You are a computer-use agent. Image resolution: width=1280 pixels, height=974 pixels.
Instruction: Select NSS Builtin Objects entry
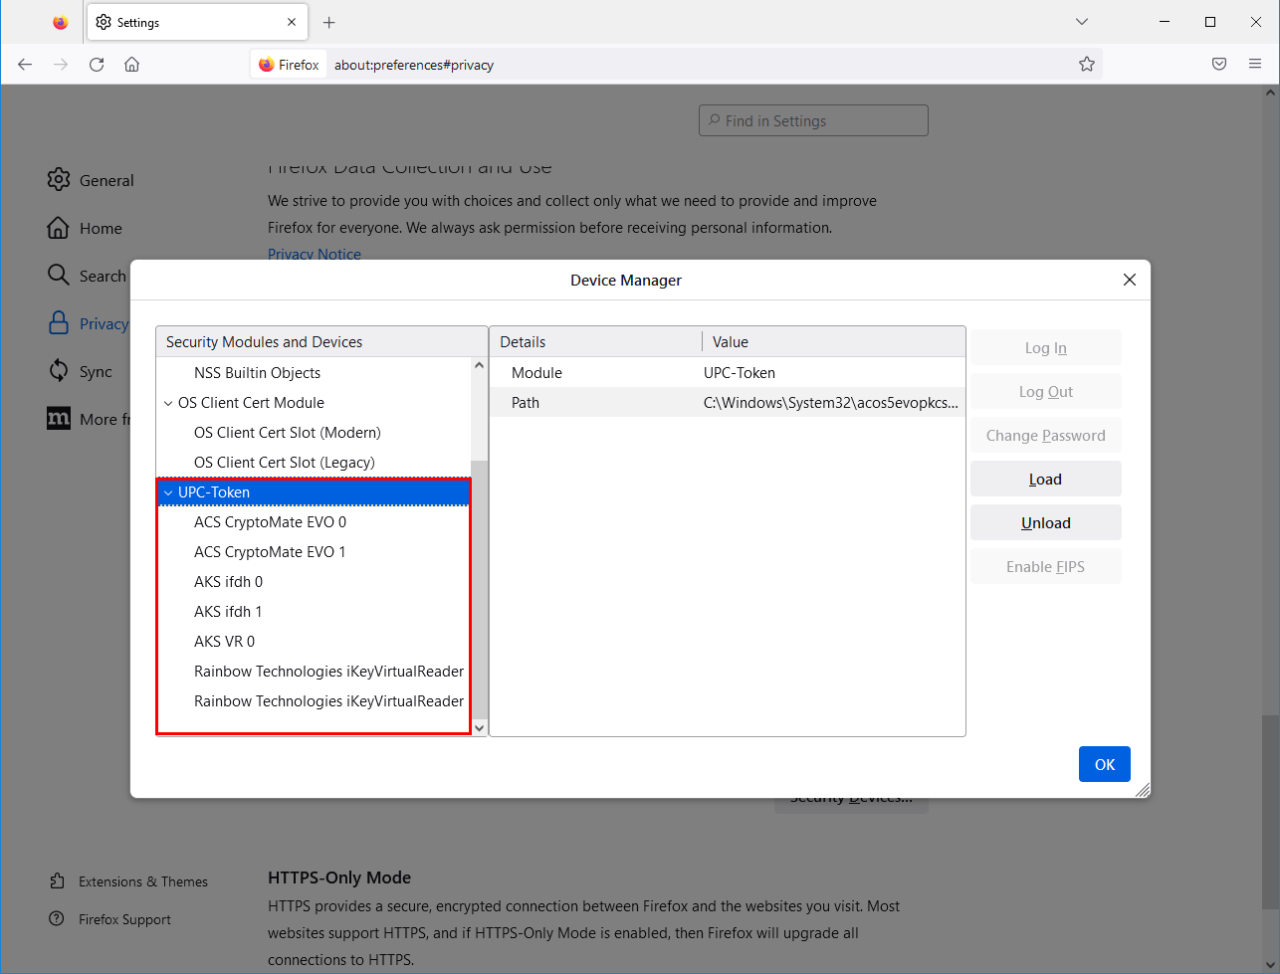click(x=257, y=373)
